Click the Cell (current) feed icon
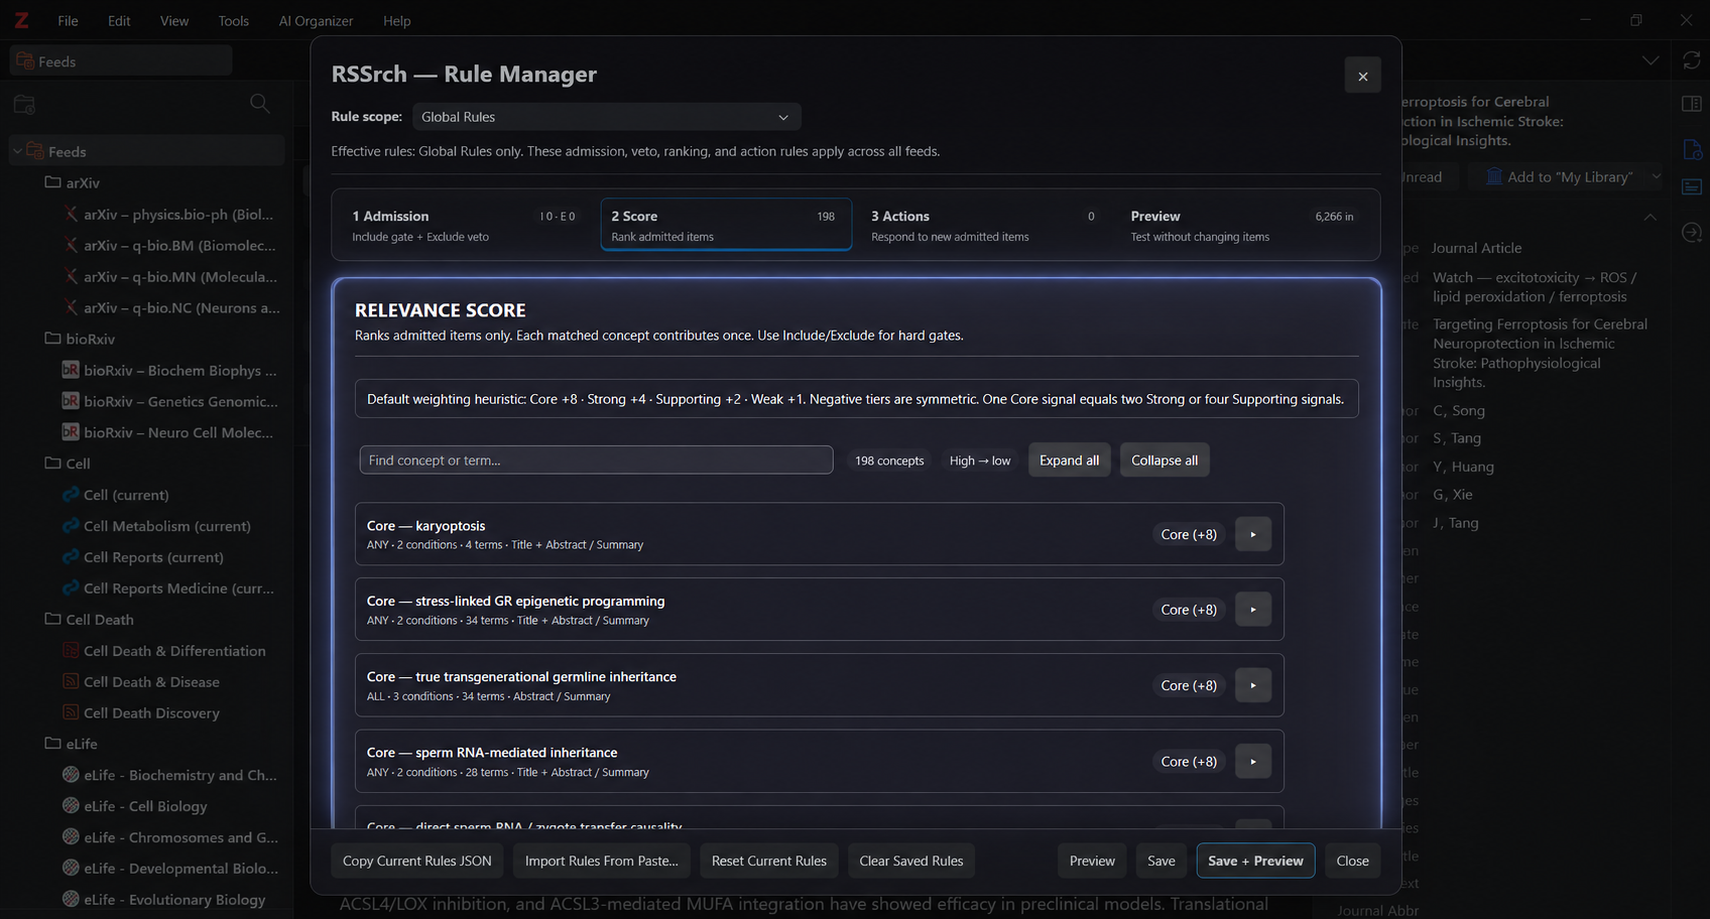 [x=71, y=494]
